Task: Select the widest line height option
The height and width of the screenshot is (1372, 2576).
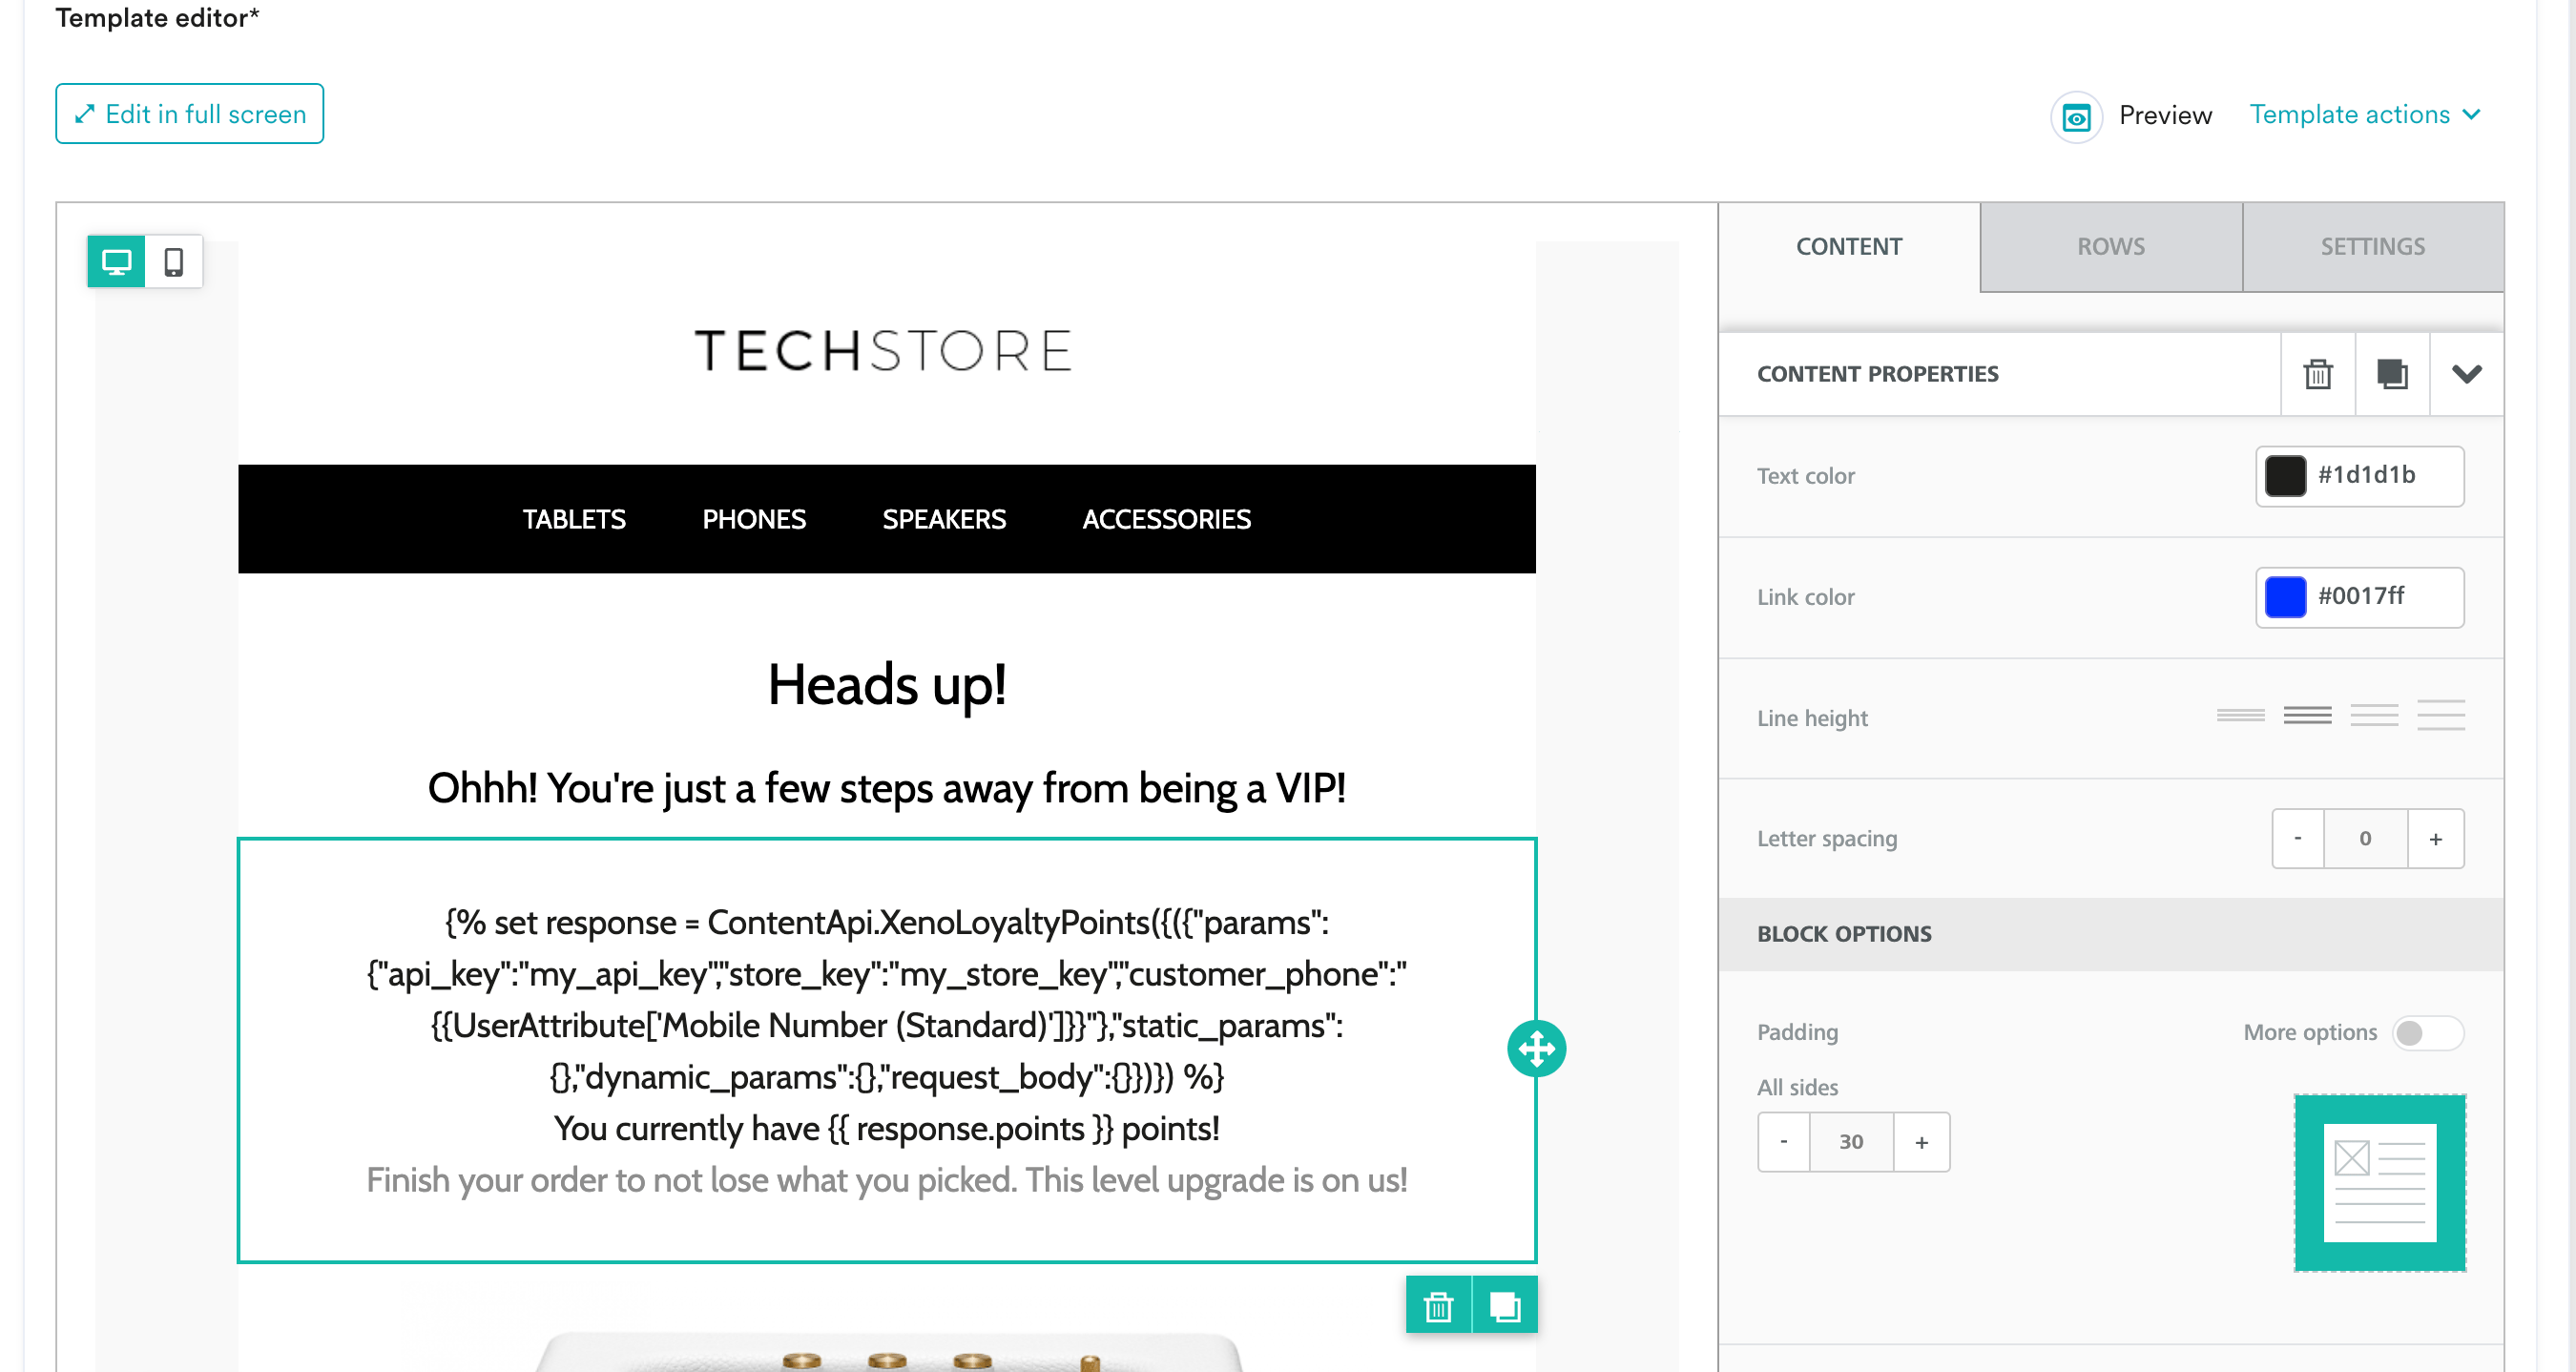Action: 2441,715
